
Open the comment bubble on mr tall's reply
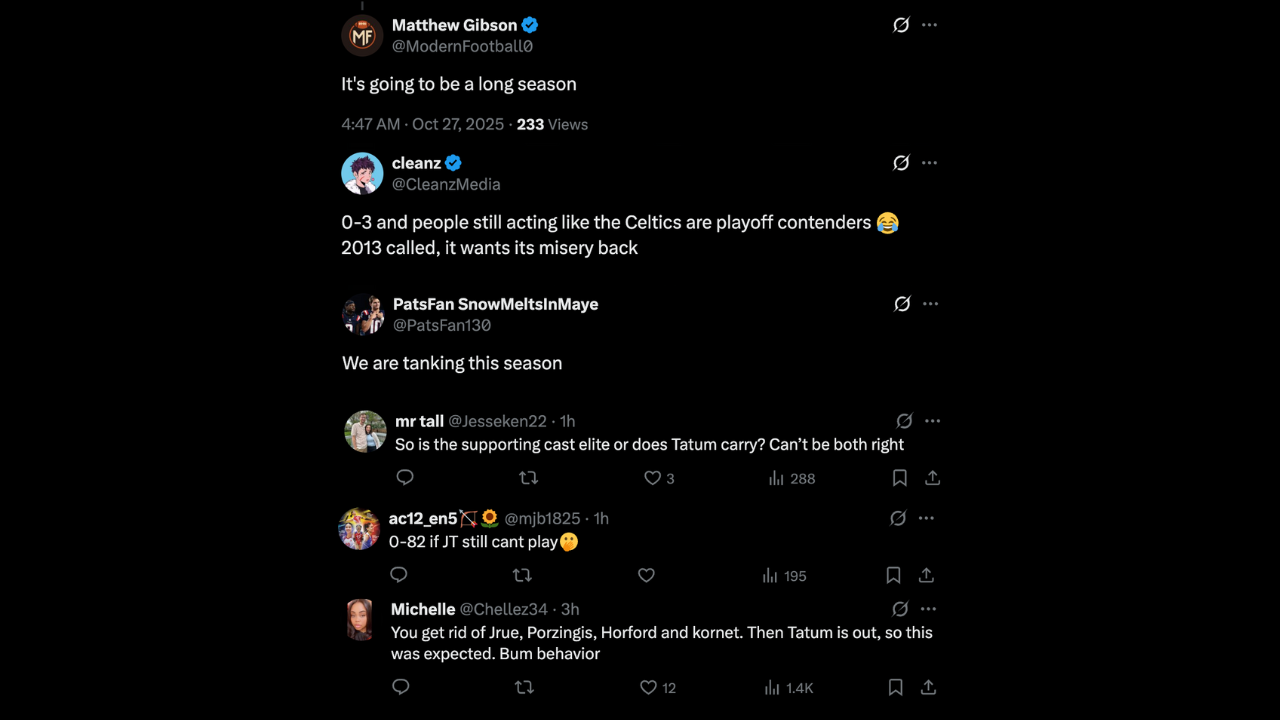[405, 478]
